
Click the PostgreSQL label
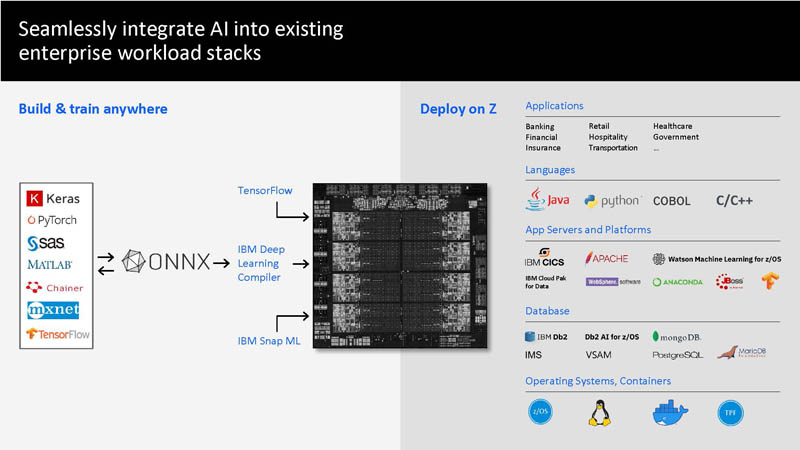point(678,355)
